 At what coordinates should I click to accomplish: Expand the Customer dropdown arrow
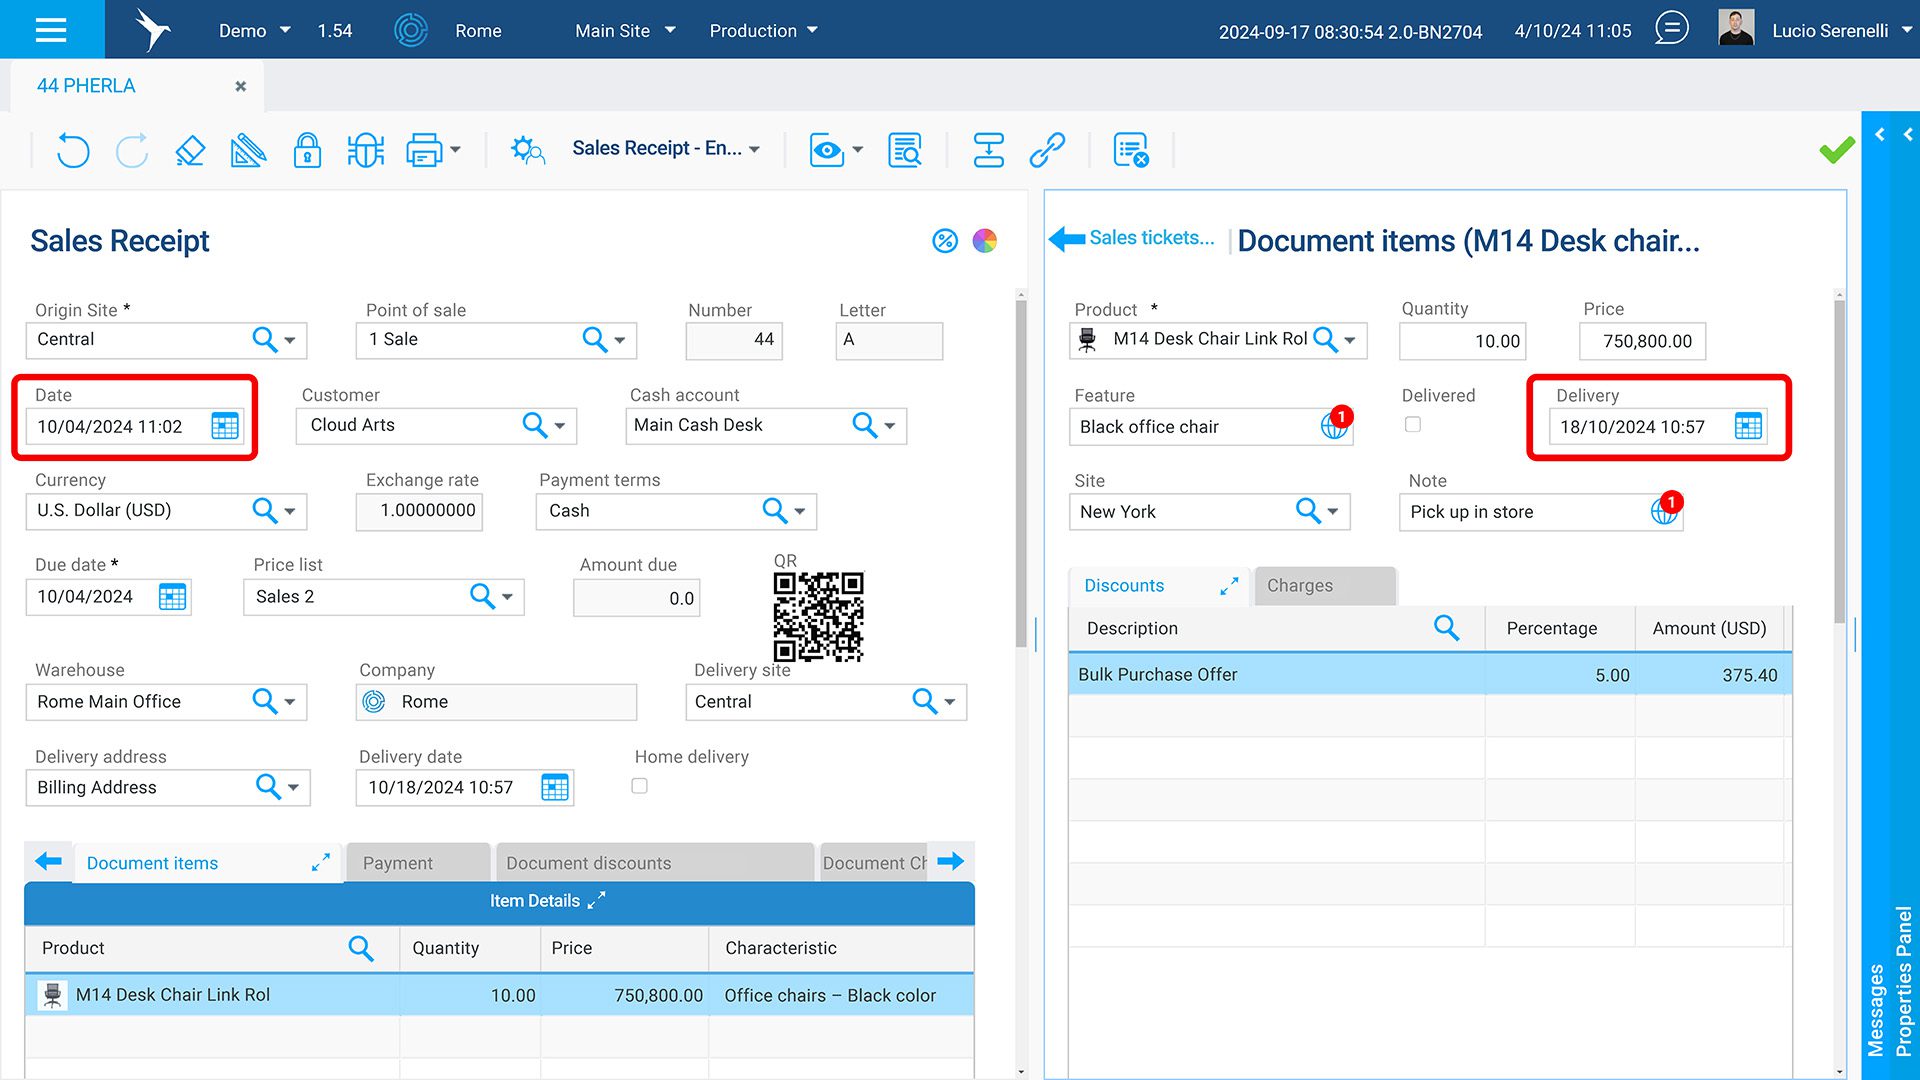point(560,426)
